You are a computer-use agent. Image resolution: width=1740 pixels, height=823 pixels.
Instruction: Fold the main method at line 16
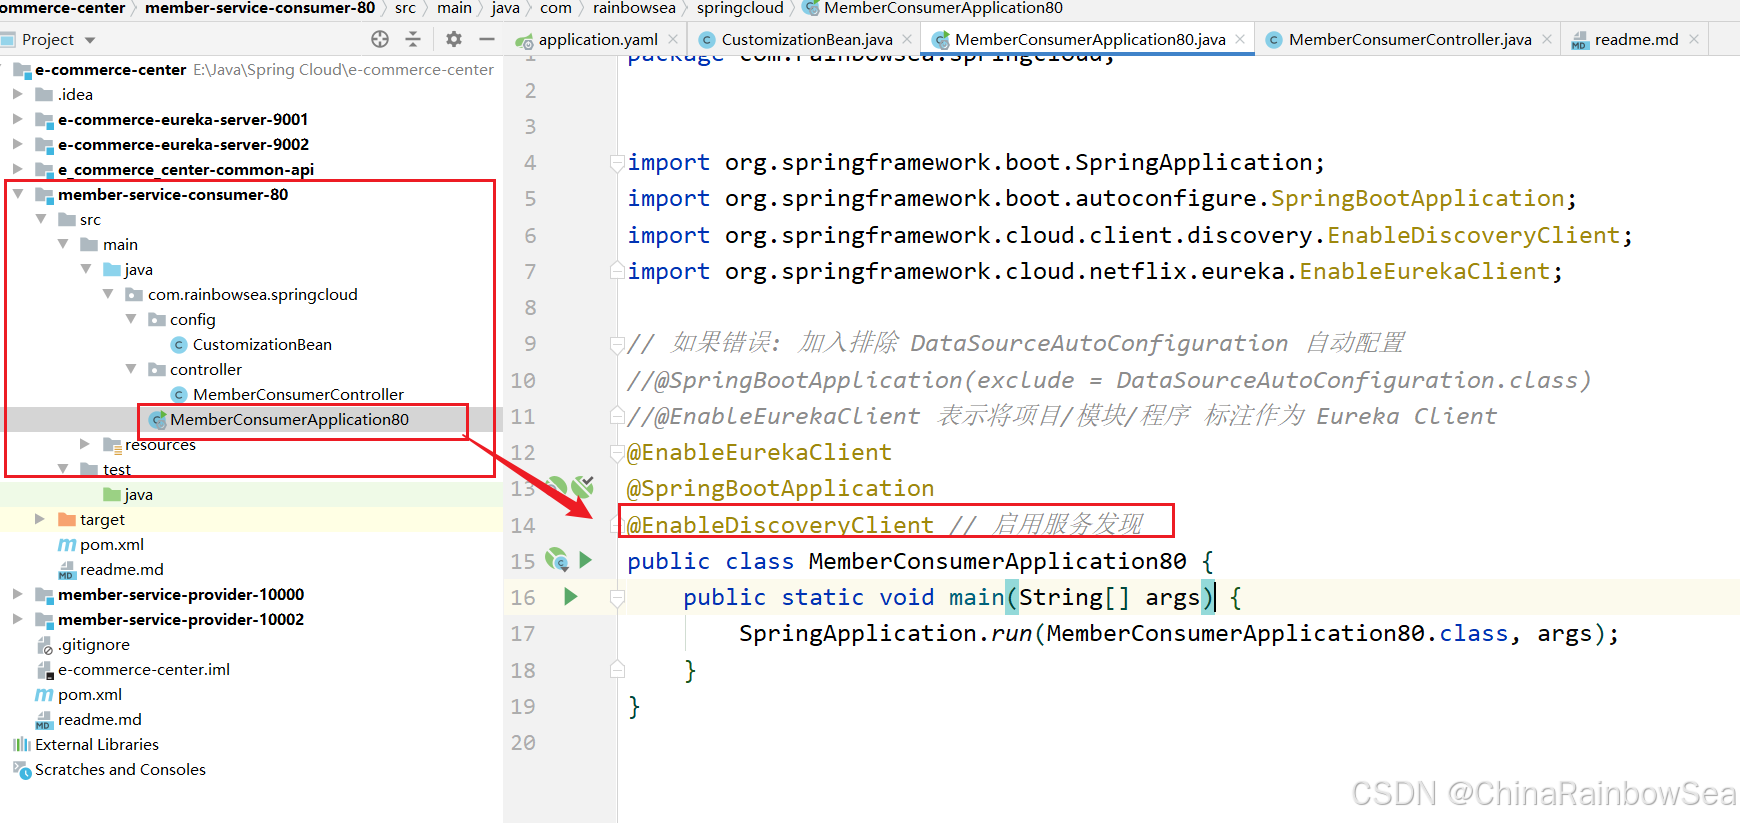pos(617,598)
